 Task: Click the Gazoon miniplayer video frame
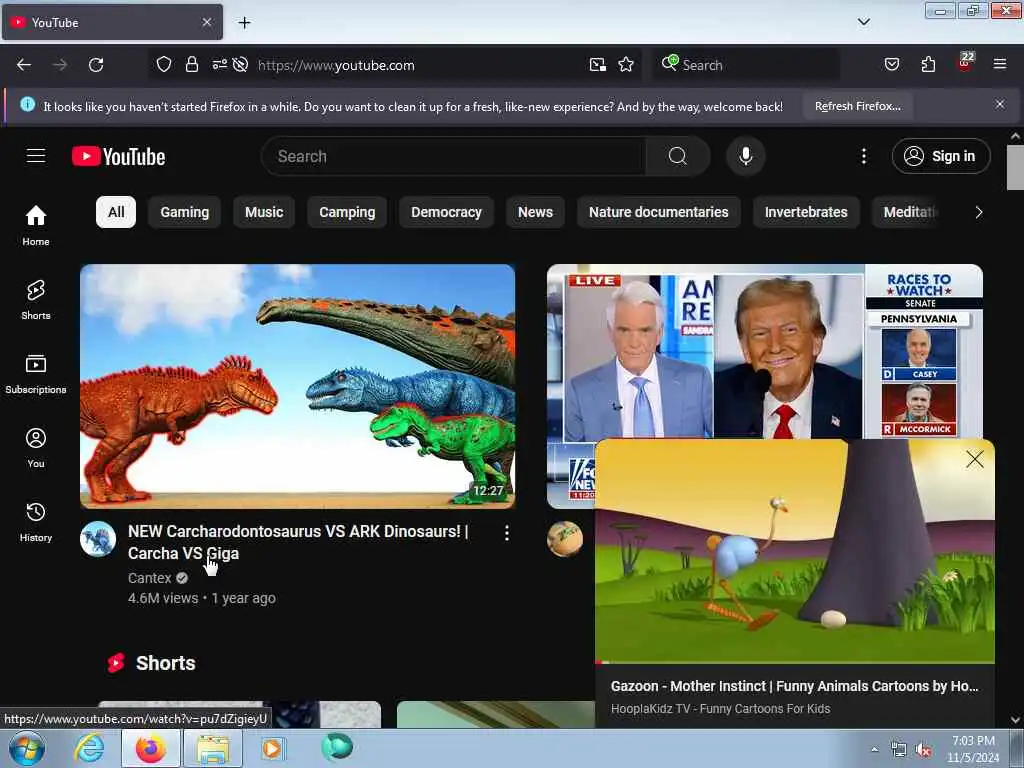pyautogui.click(x=795, y=551)
